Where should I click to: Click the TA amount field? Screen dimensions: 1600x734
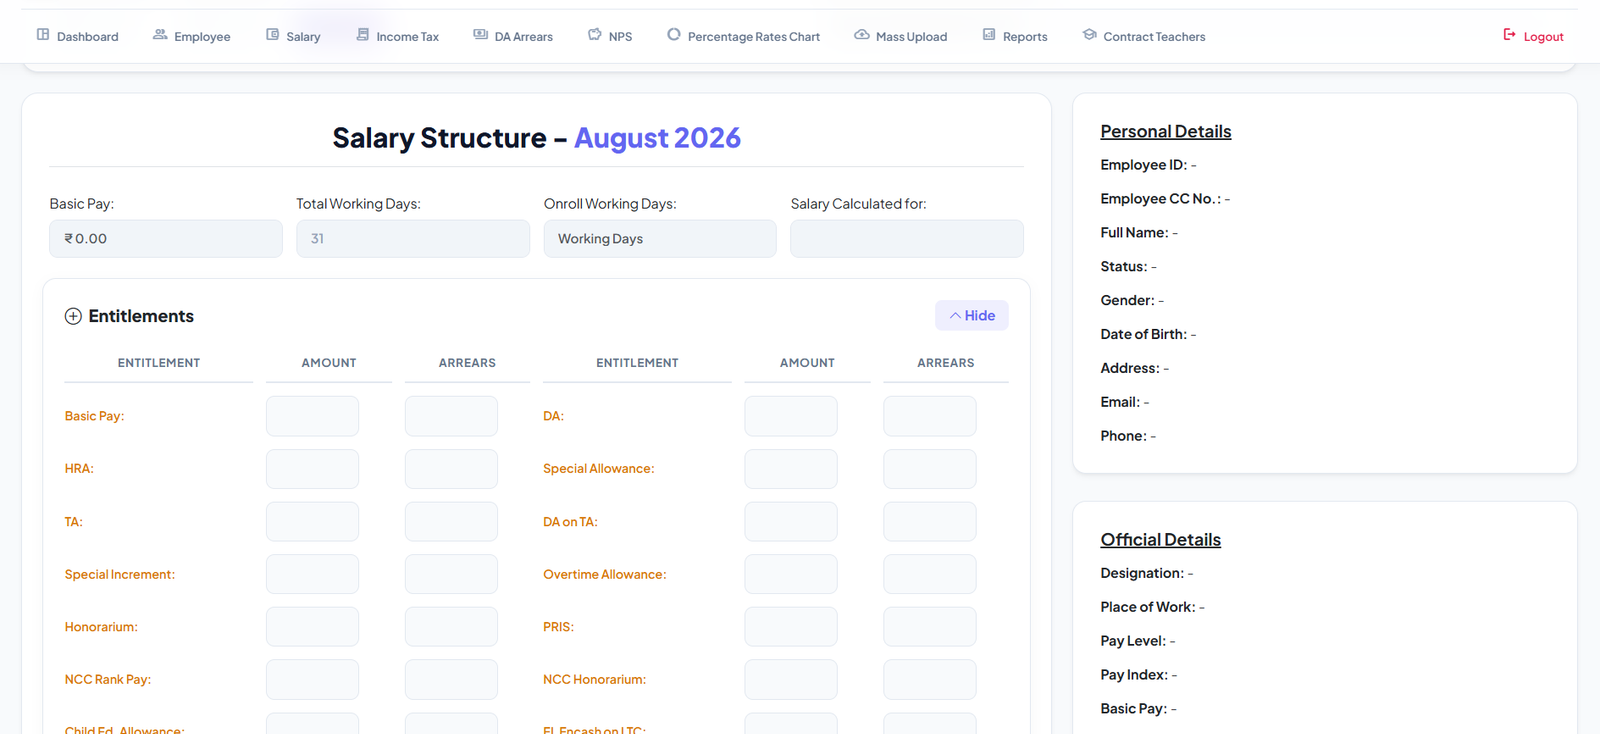tap(312, 522)
